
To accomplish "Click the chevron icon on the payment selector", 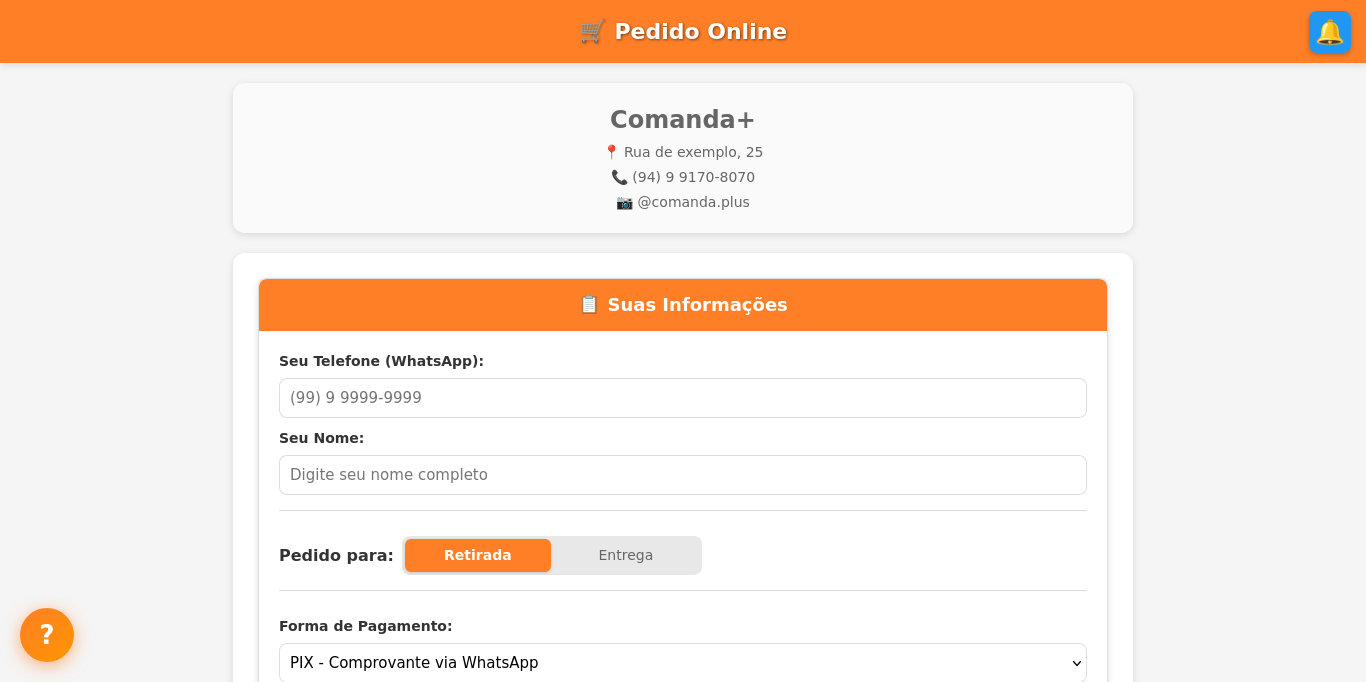I will point(1077,663).
